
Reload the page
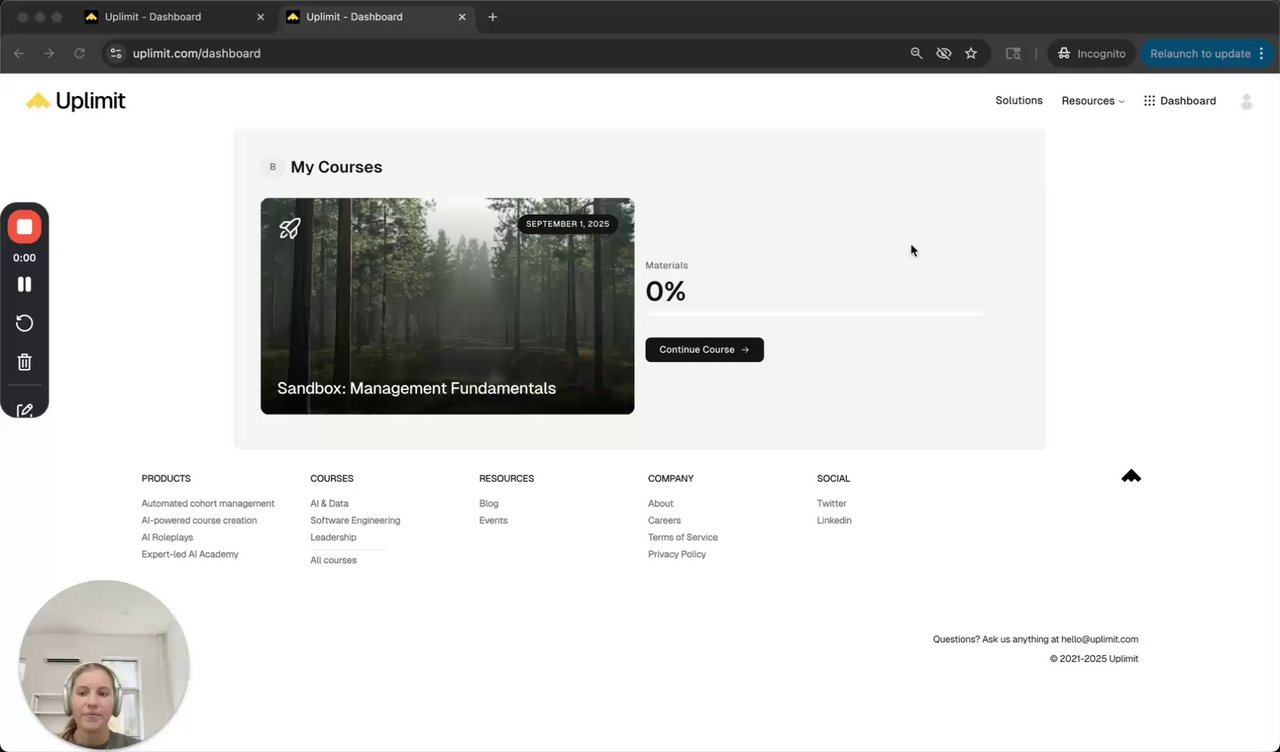click(80, 54)
